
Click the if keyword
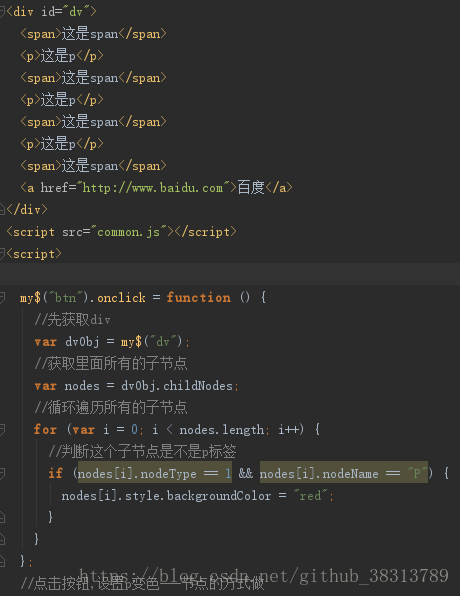[x=56, y=474]
